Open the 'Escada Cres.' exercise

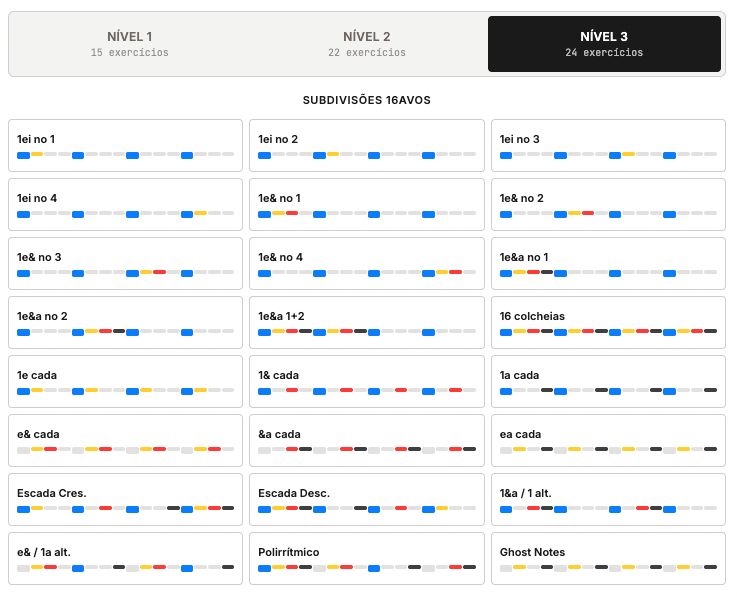pyautogui.click(x=125, y=500)
